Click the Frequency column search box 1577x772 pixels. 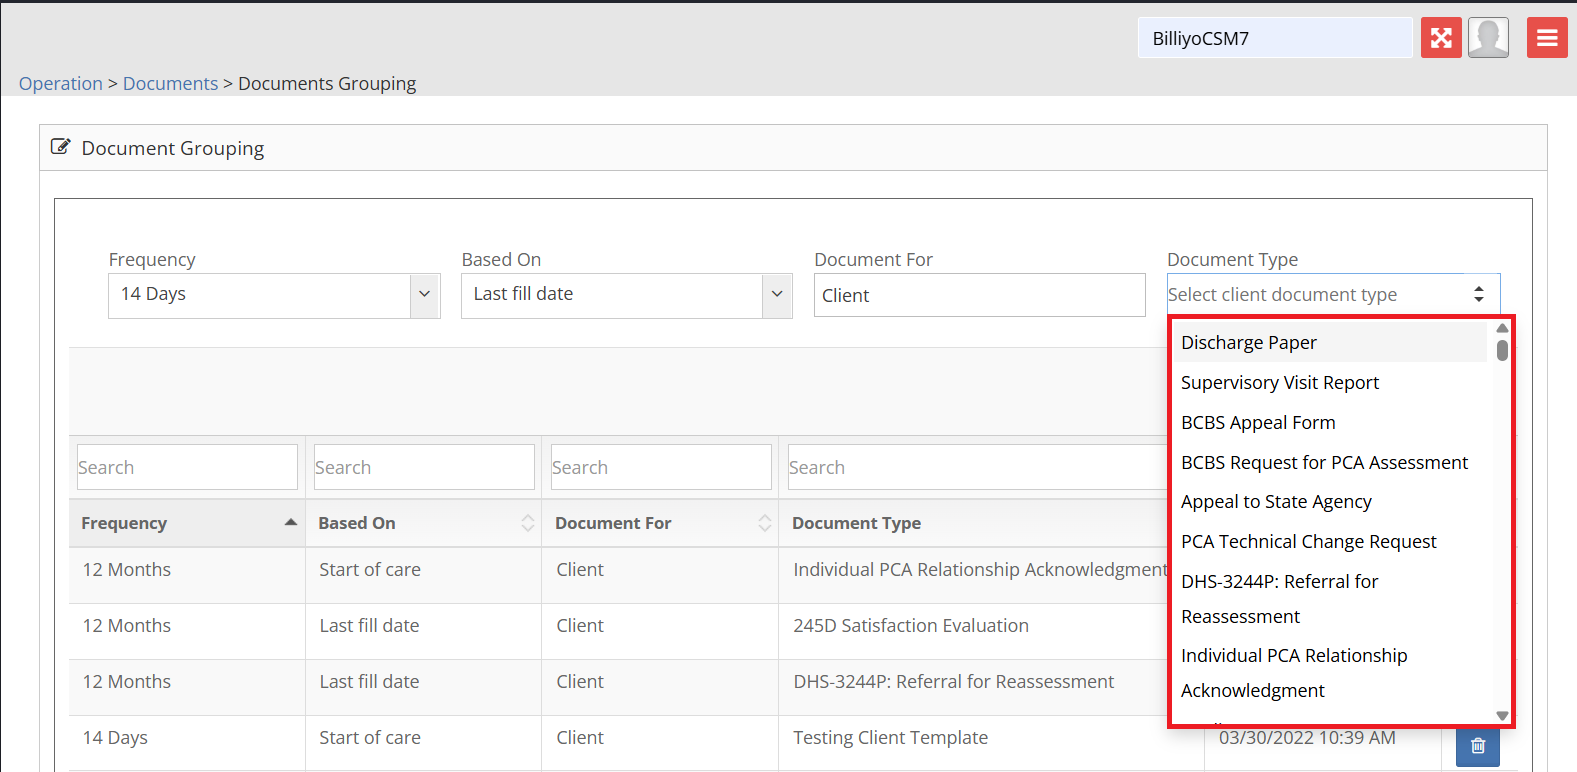point(187,467)
